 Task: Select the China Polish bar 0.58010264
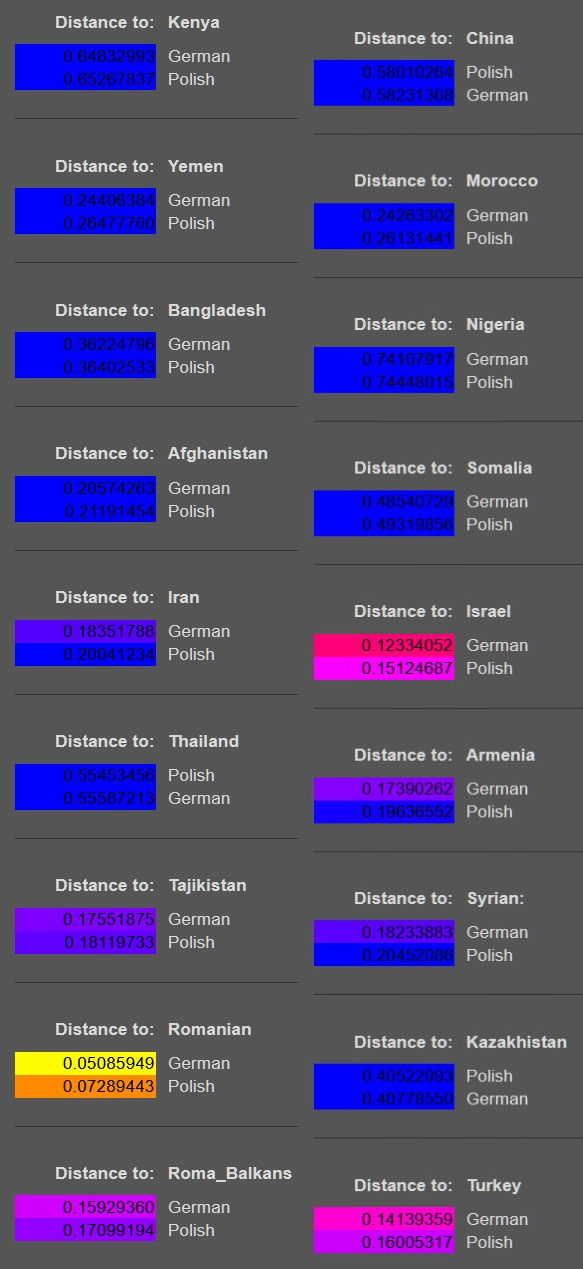point(384,72)
